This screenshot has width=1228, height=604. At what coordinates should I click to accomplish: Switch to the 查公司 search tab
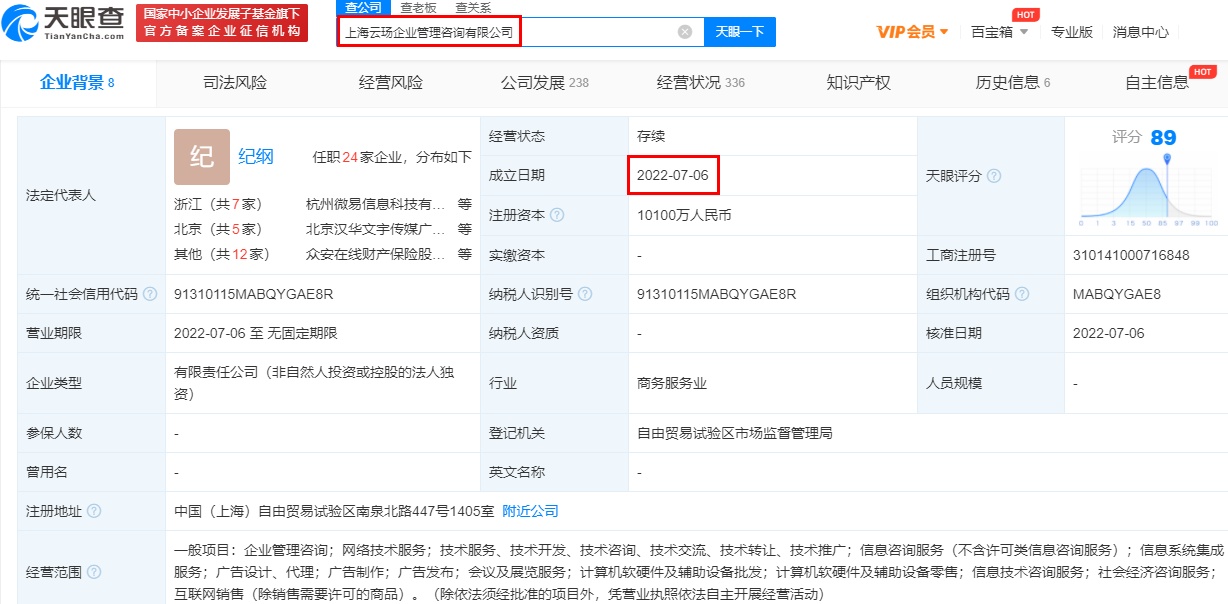[364, 7]
